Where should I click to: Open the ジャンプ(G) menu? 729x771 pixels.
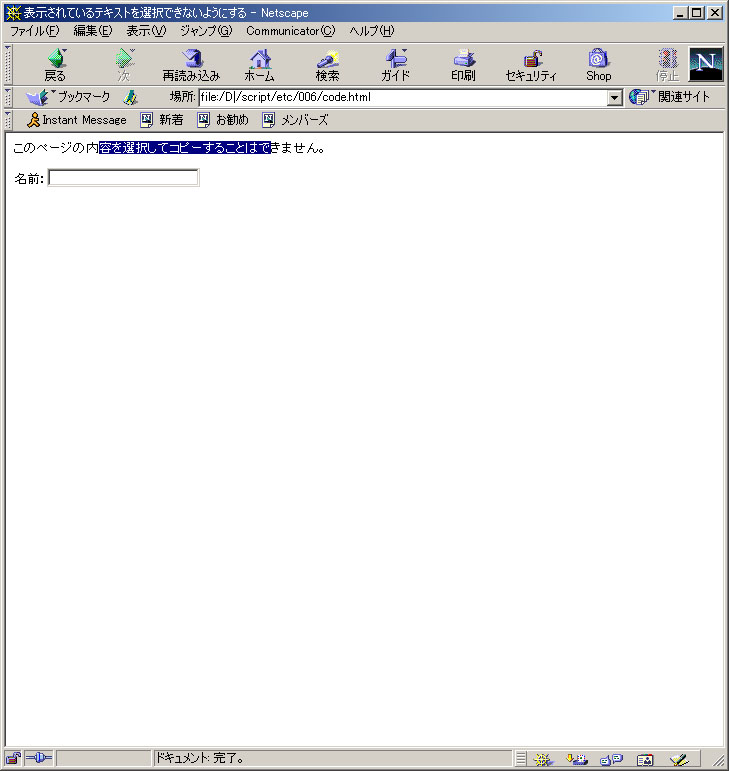206,31
